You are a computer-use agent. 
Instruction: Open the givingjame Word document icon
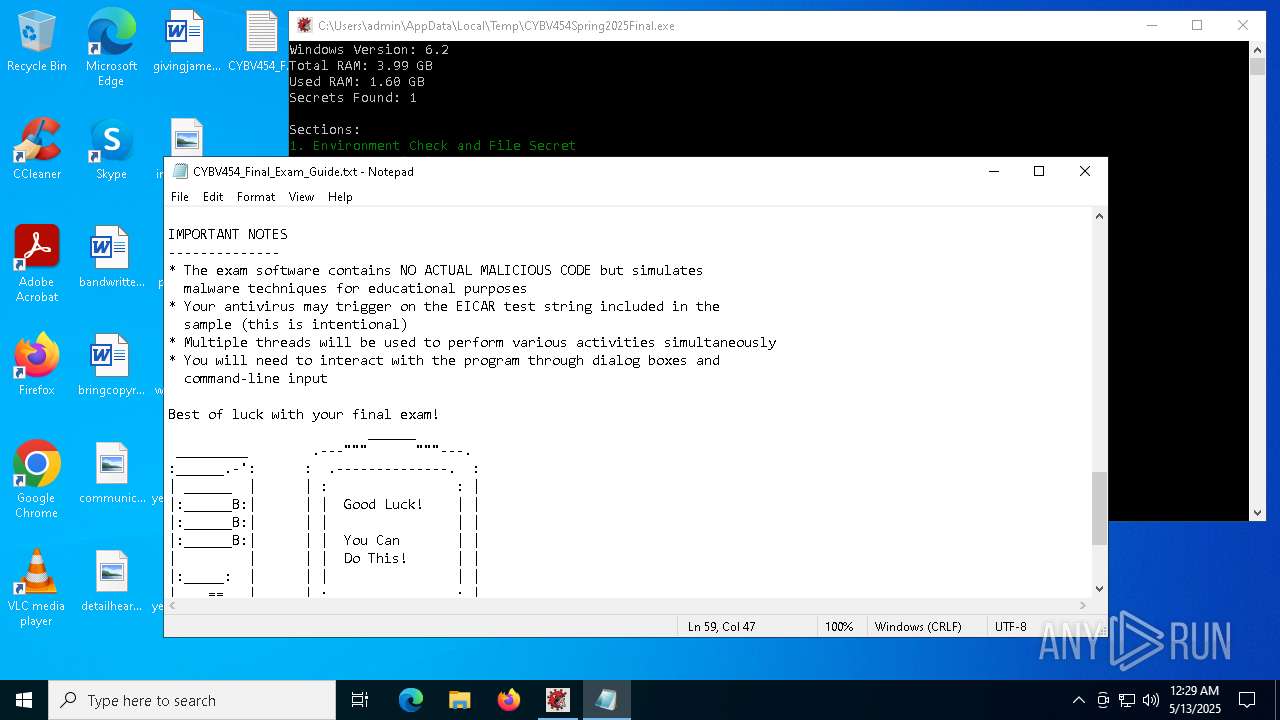186,42
